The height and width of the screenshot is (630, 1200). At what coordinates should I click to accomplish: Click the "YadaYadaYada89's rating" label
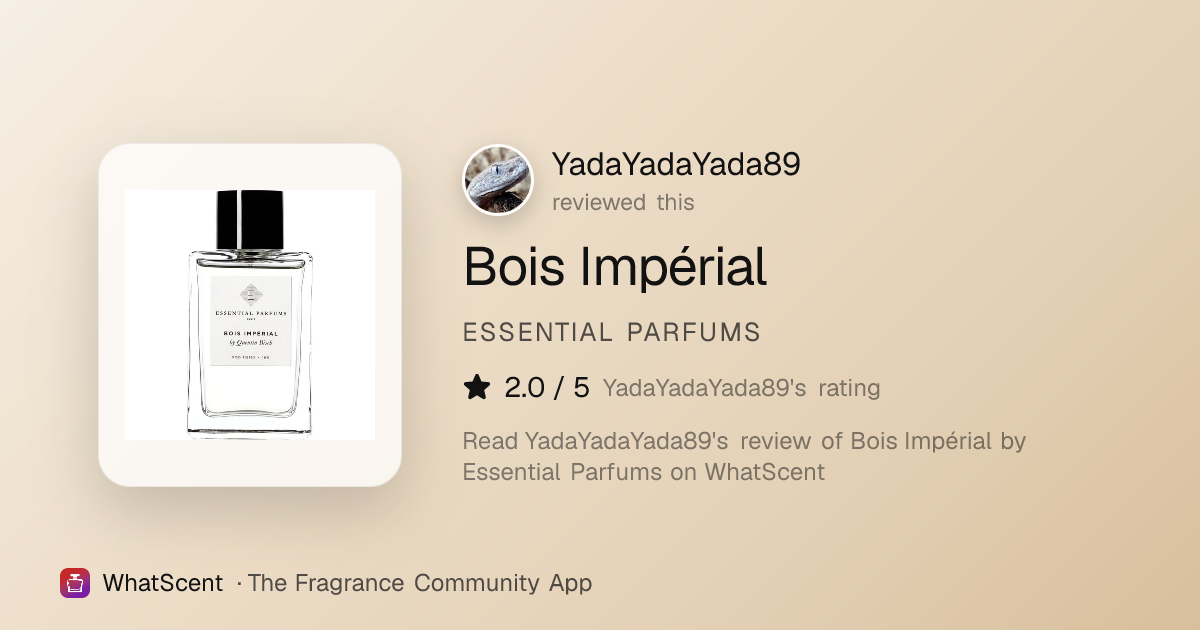[741, 388]
